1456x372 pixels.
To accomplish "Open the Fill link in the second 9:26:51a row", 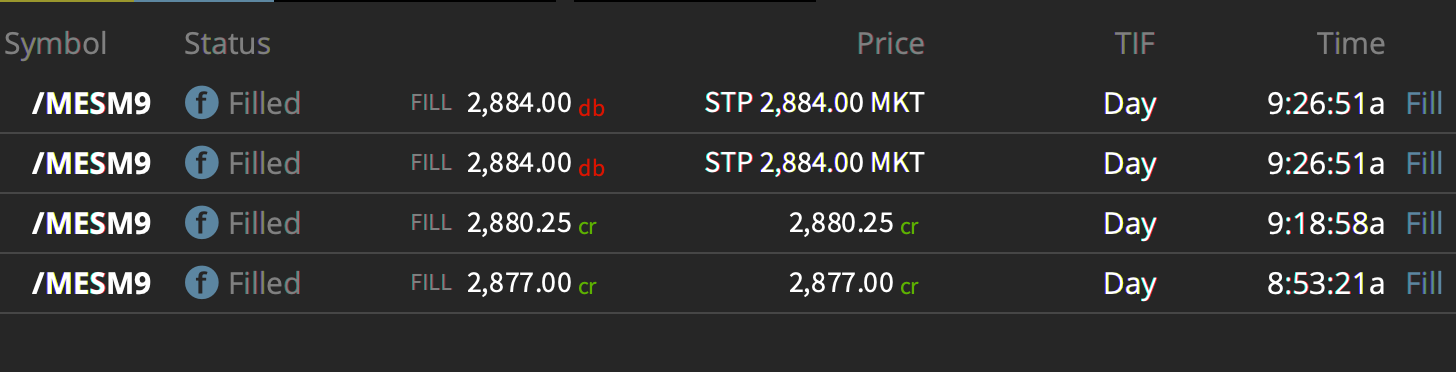I will pos(1424,164).
